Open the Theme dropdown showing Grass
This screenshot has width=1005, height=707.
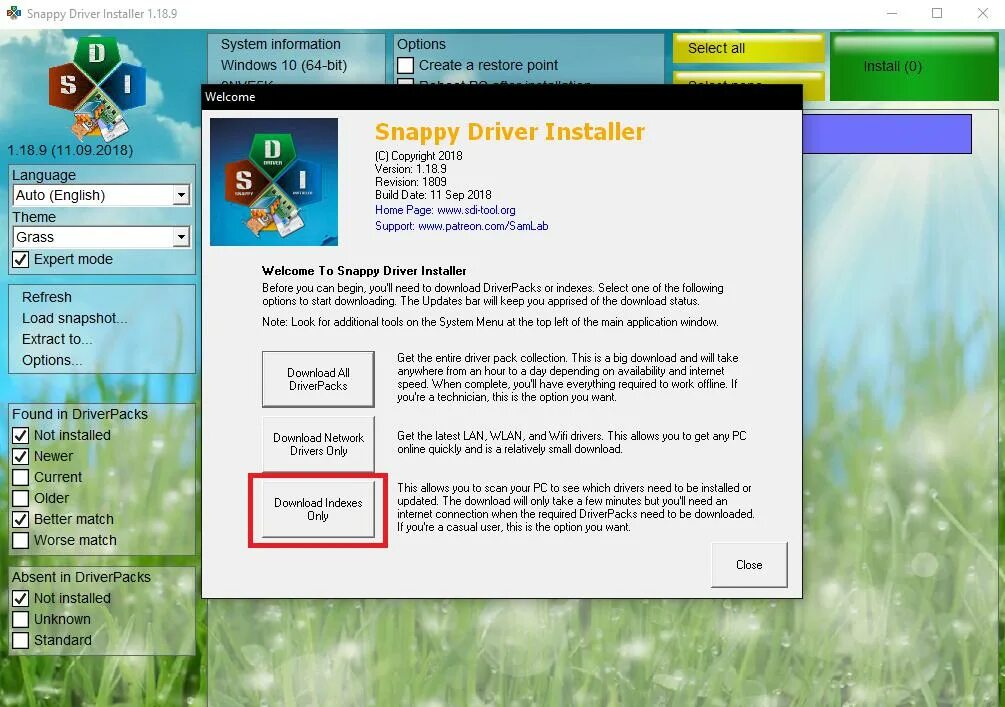[101, 237]
